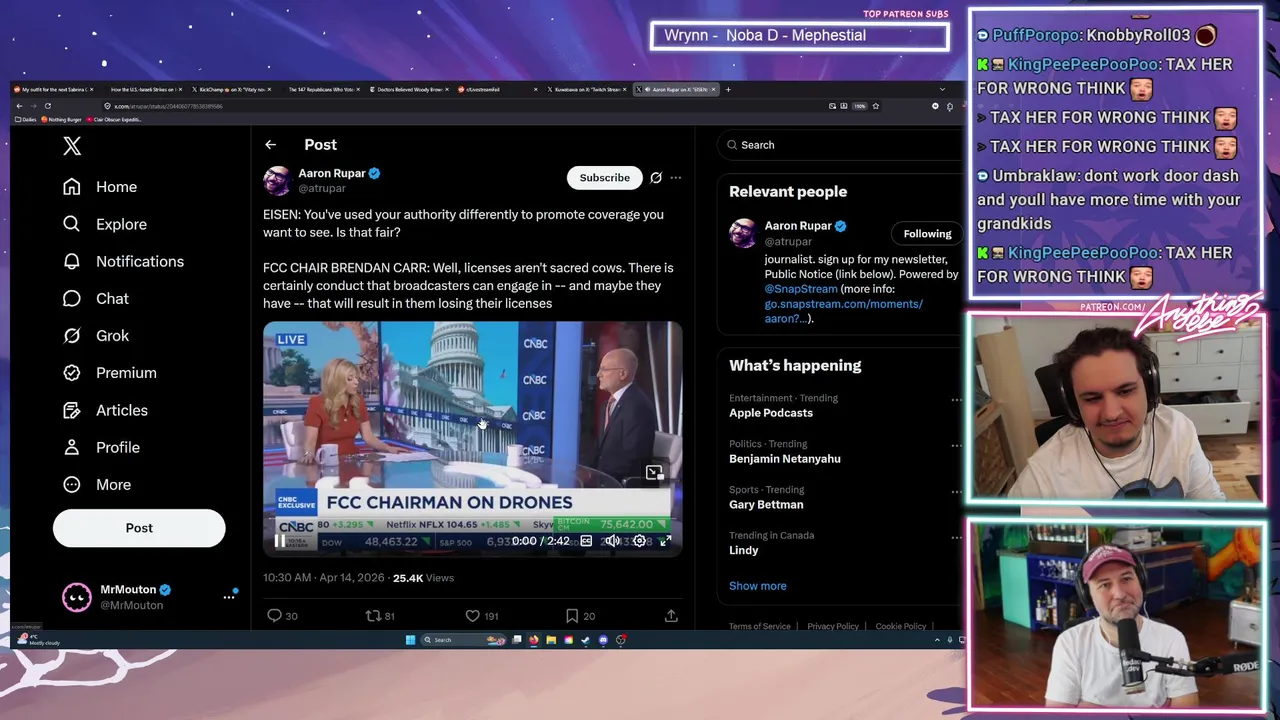Bookmark page with star icon
This screenshot has width=1280, height=720.
point(875,106)
